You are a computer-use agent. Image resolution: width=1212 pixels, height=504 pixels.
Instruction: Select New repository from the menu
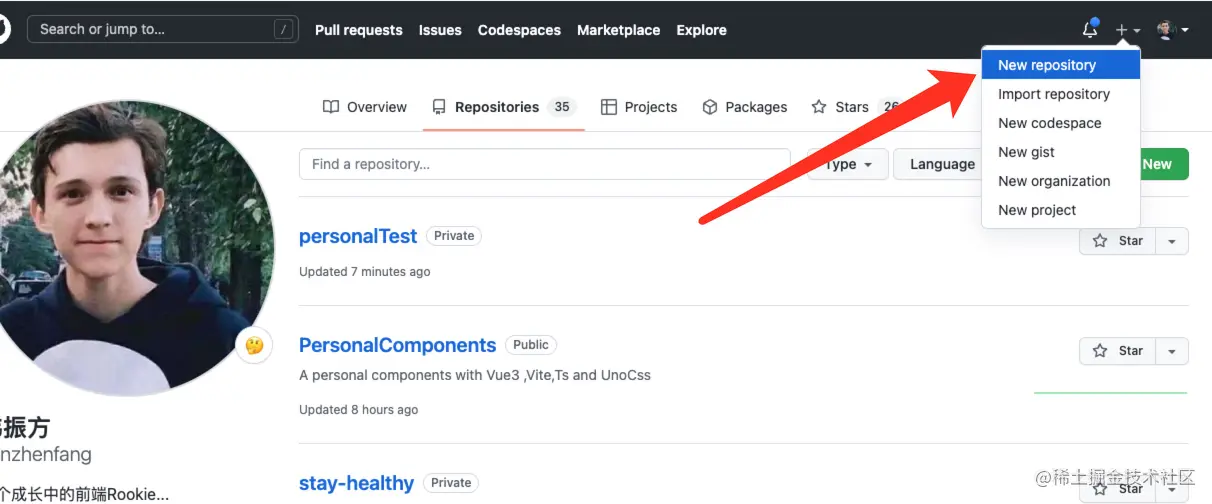pos(1061,65)
